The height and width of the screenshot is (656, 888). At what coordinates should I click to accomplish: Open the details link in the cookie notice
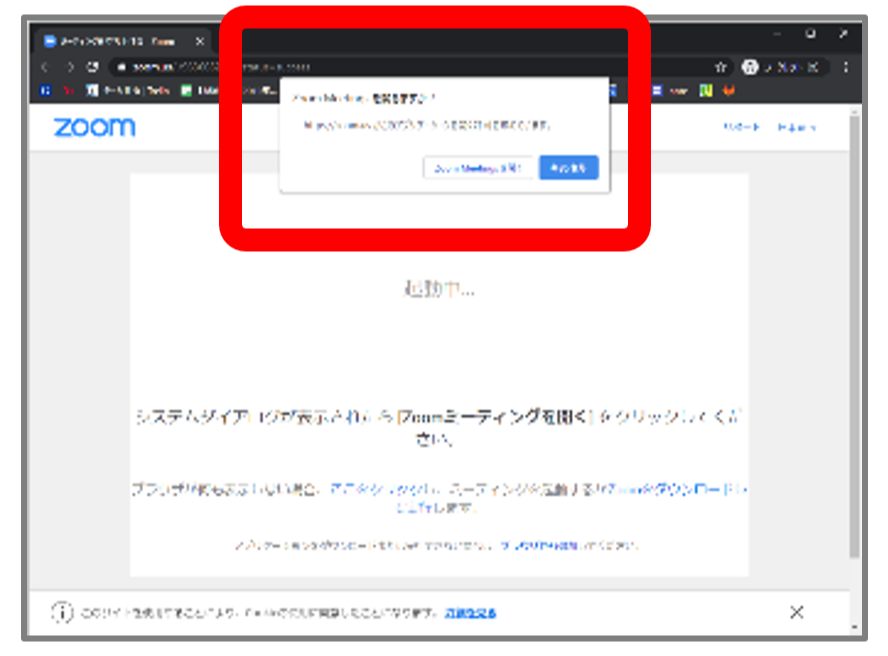tap(470, 613)
